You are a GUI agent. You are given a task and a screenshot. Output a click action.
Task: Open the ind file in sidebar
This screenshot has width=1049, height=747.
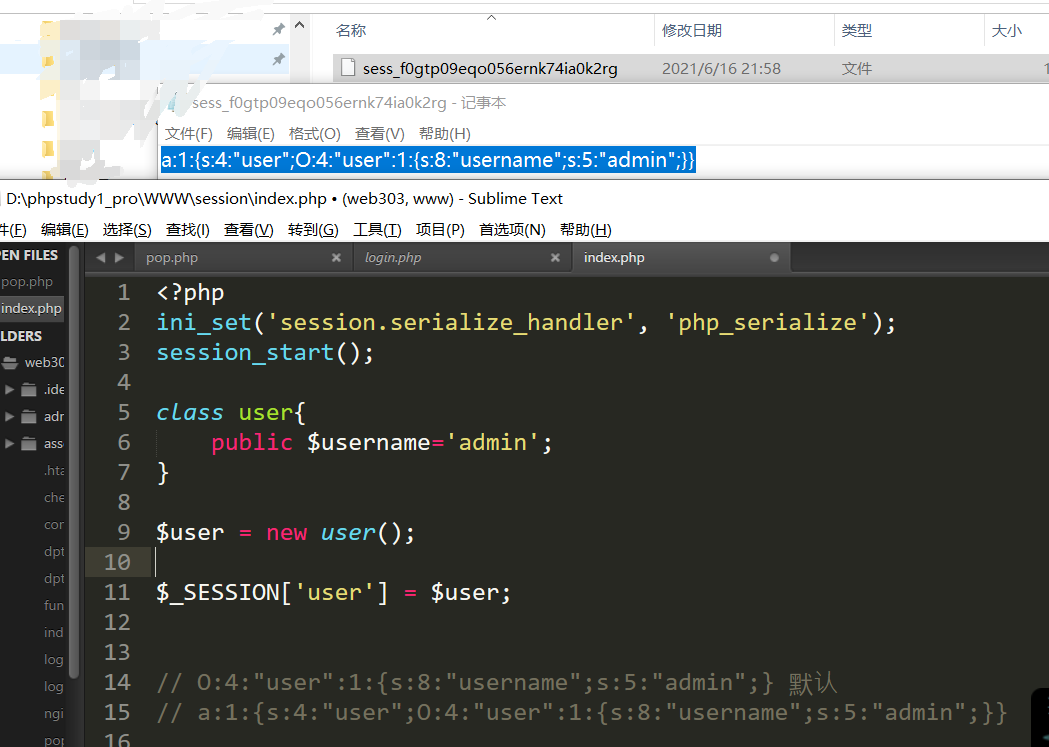pyautogui.click(x=54, y=632)
